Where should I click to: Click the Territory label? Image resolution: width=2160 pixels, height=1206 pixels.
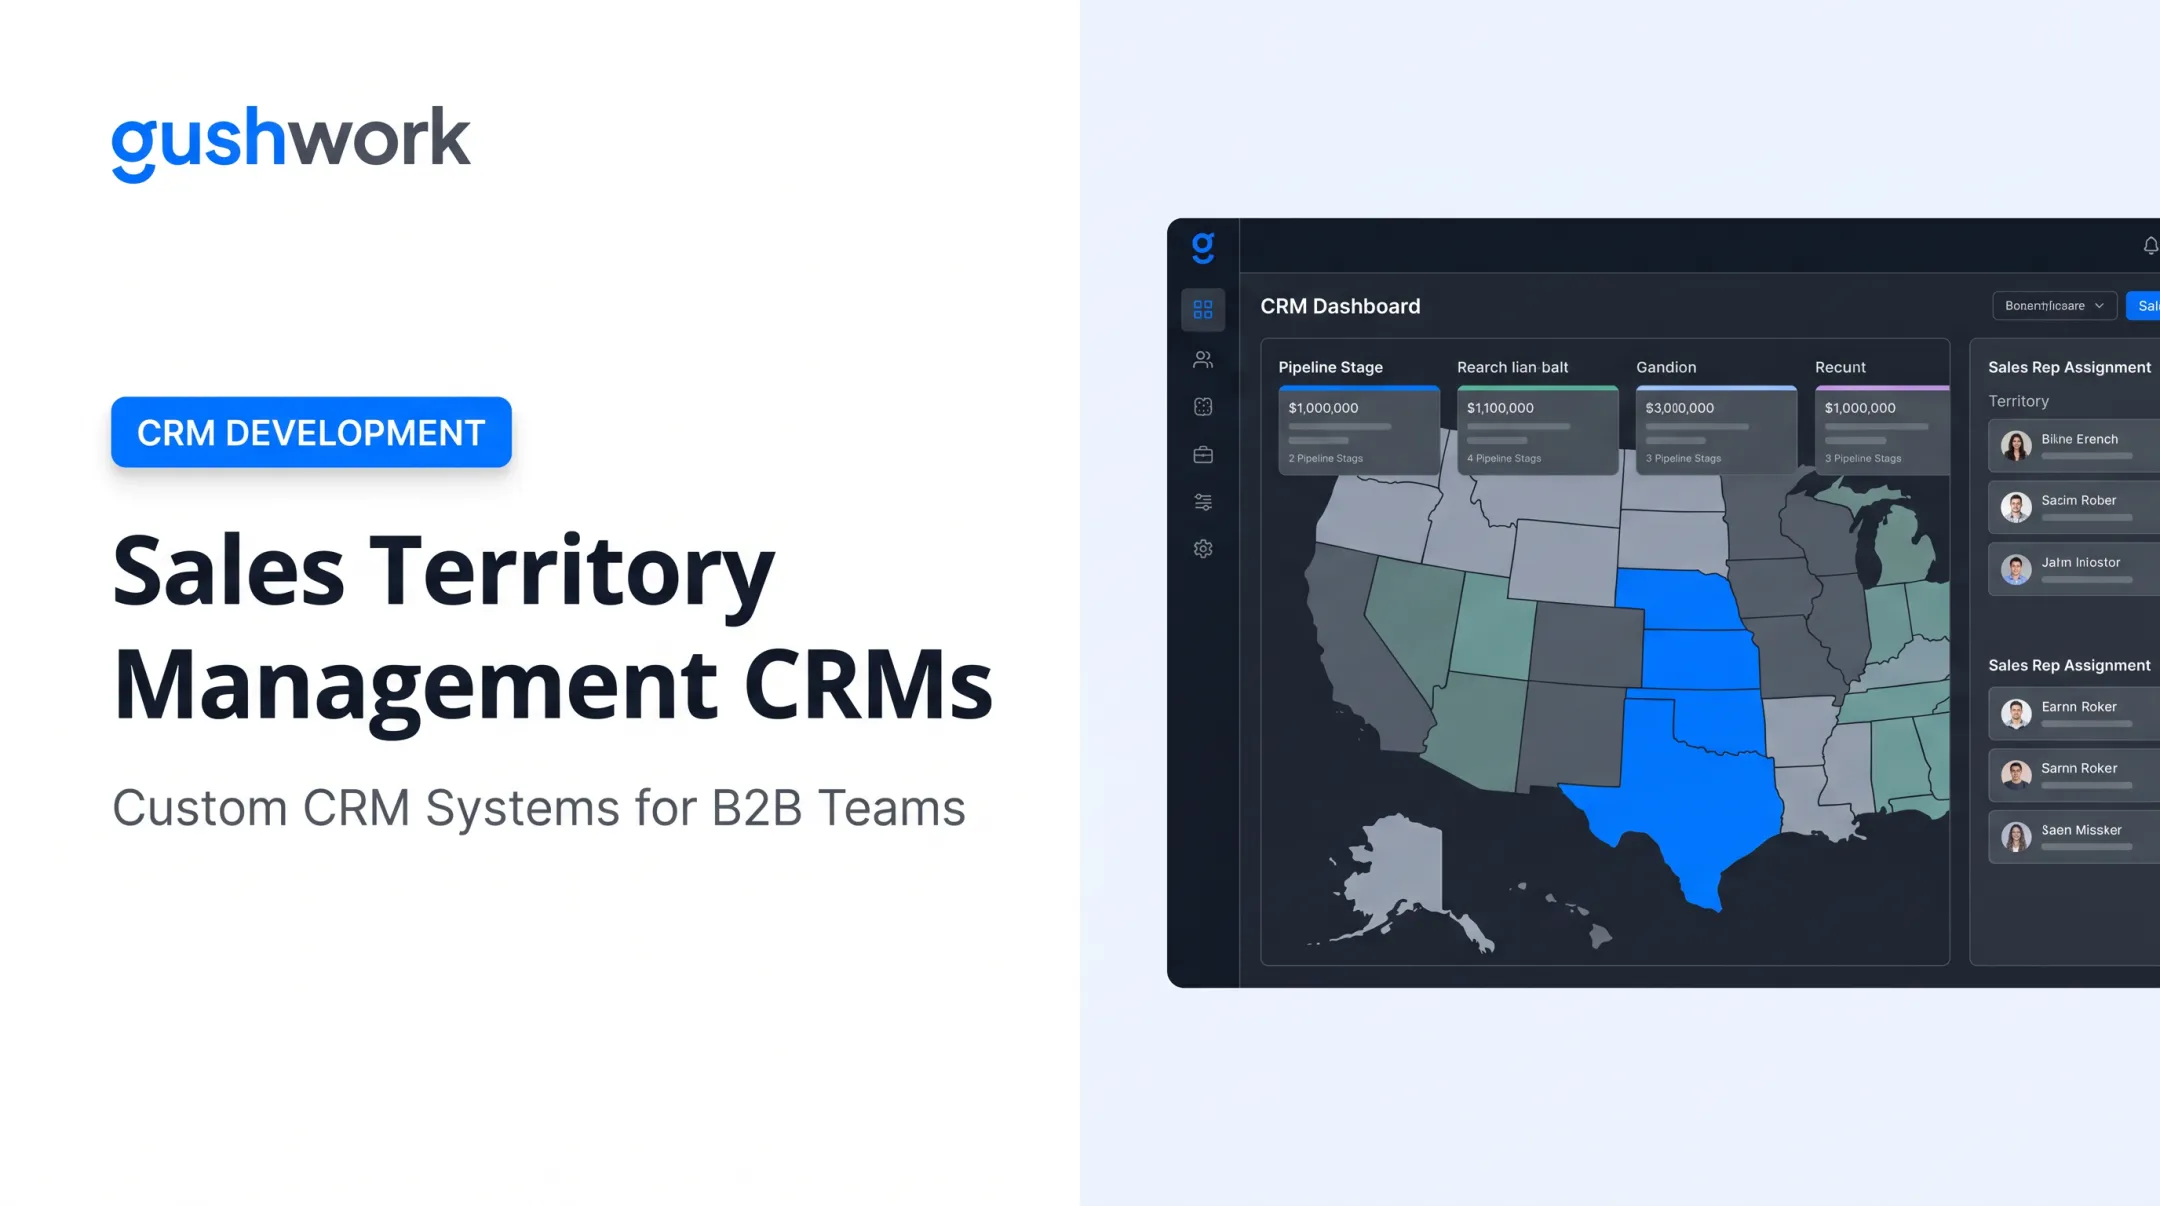click(x=2018, y=401)
